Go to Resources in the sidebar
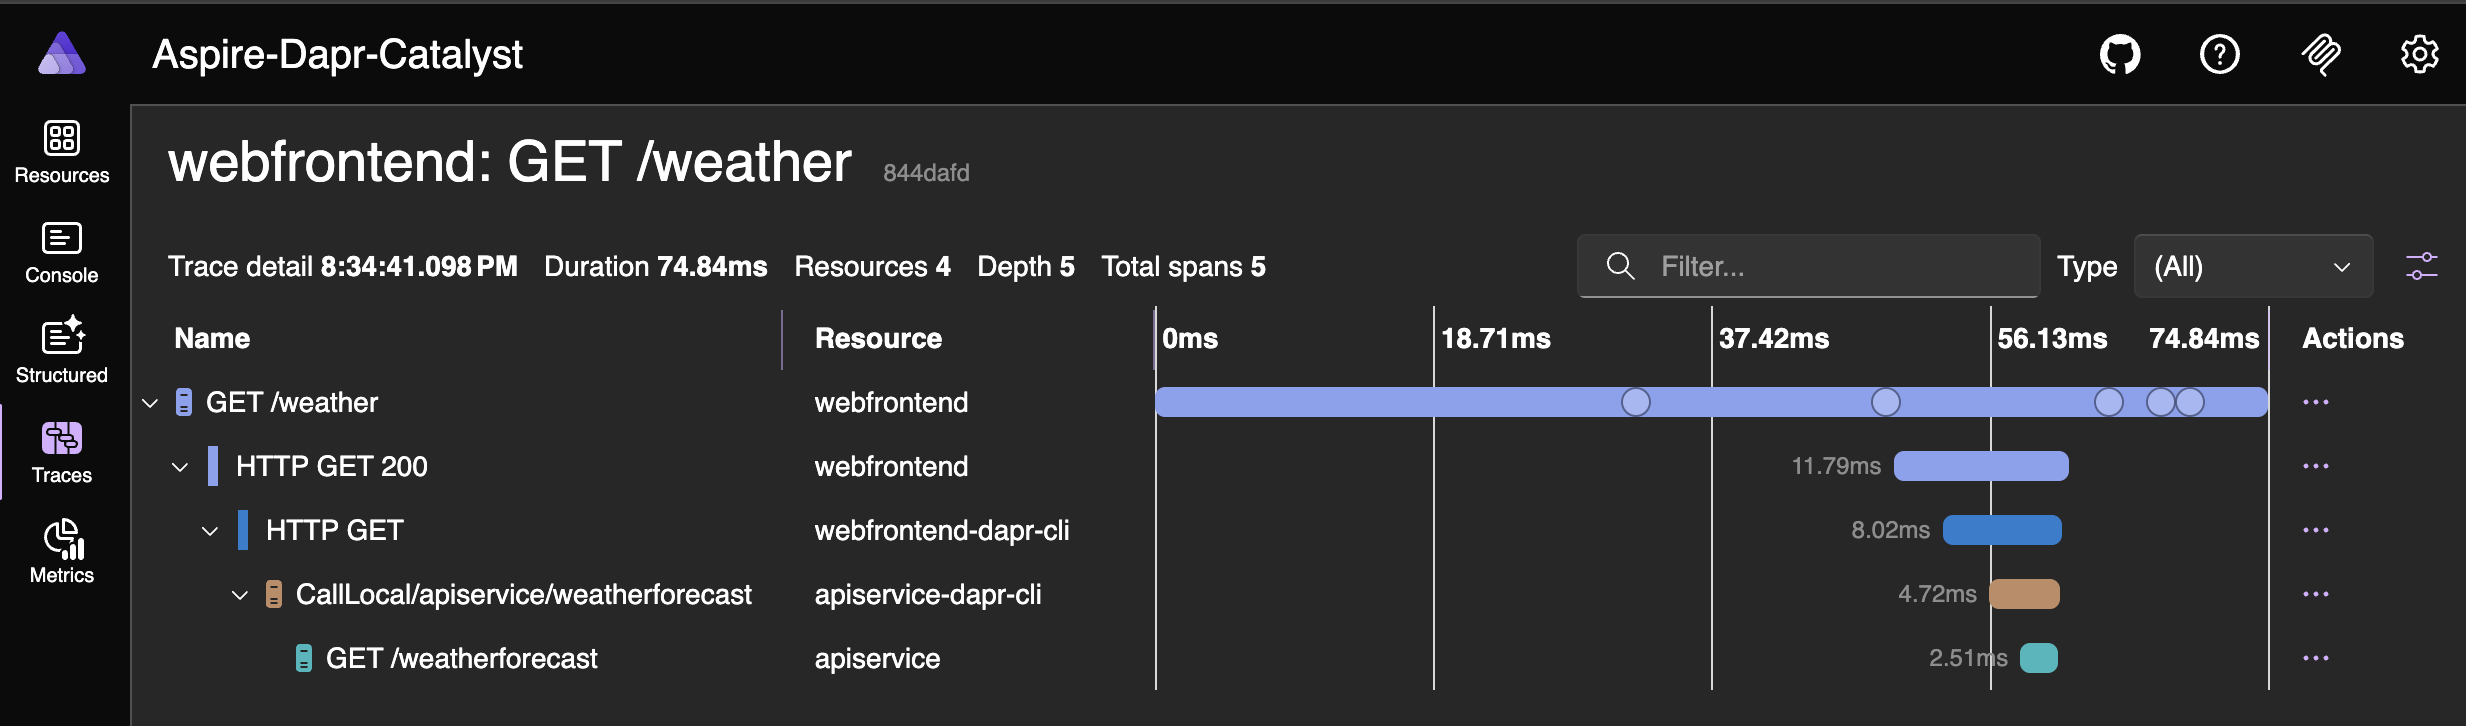 (62, 152)
